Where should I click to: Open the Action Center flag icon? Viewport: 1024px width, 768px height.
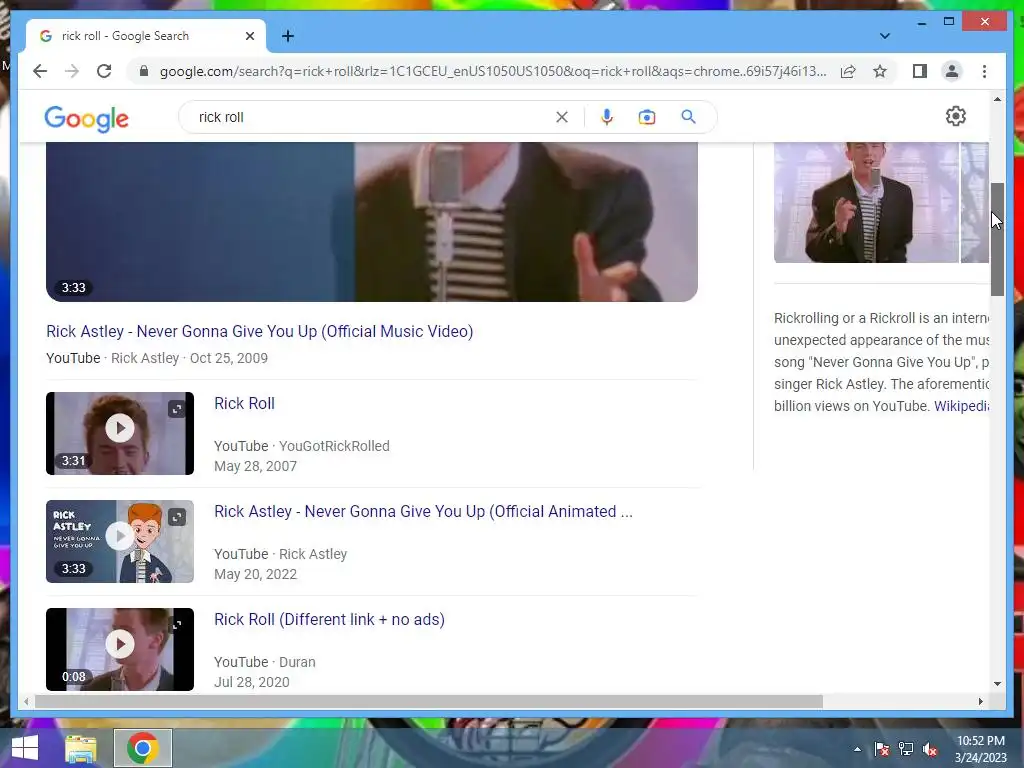[882, 749]
